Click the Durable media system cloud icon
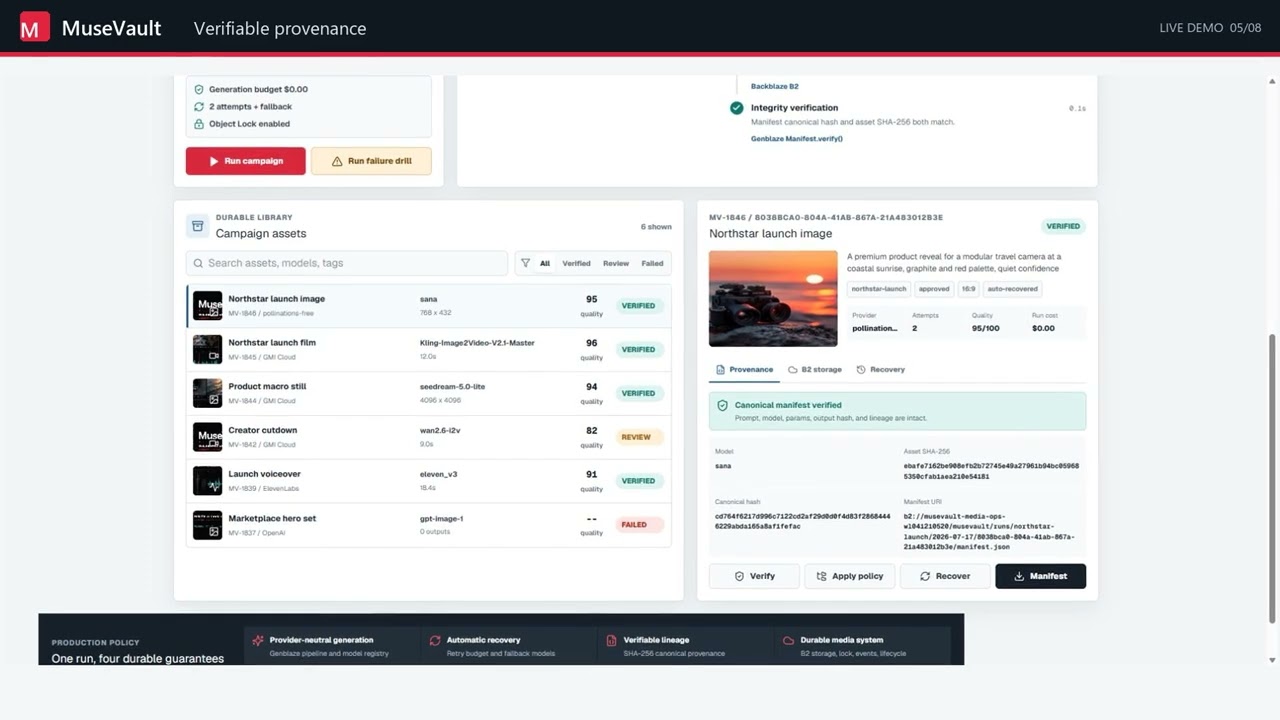Viewport: 1280px width, 720px height. click(788, 640)
